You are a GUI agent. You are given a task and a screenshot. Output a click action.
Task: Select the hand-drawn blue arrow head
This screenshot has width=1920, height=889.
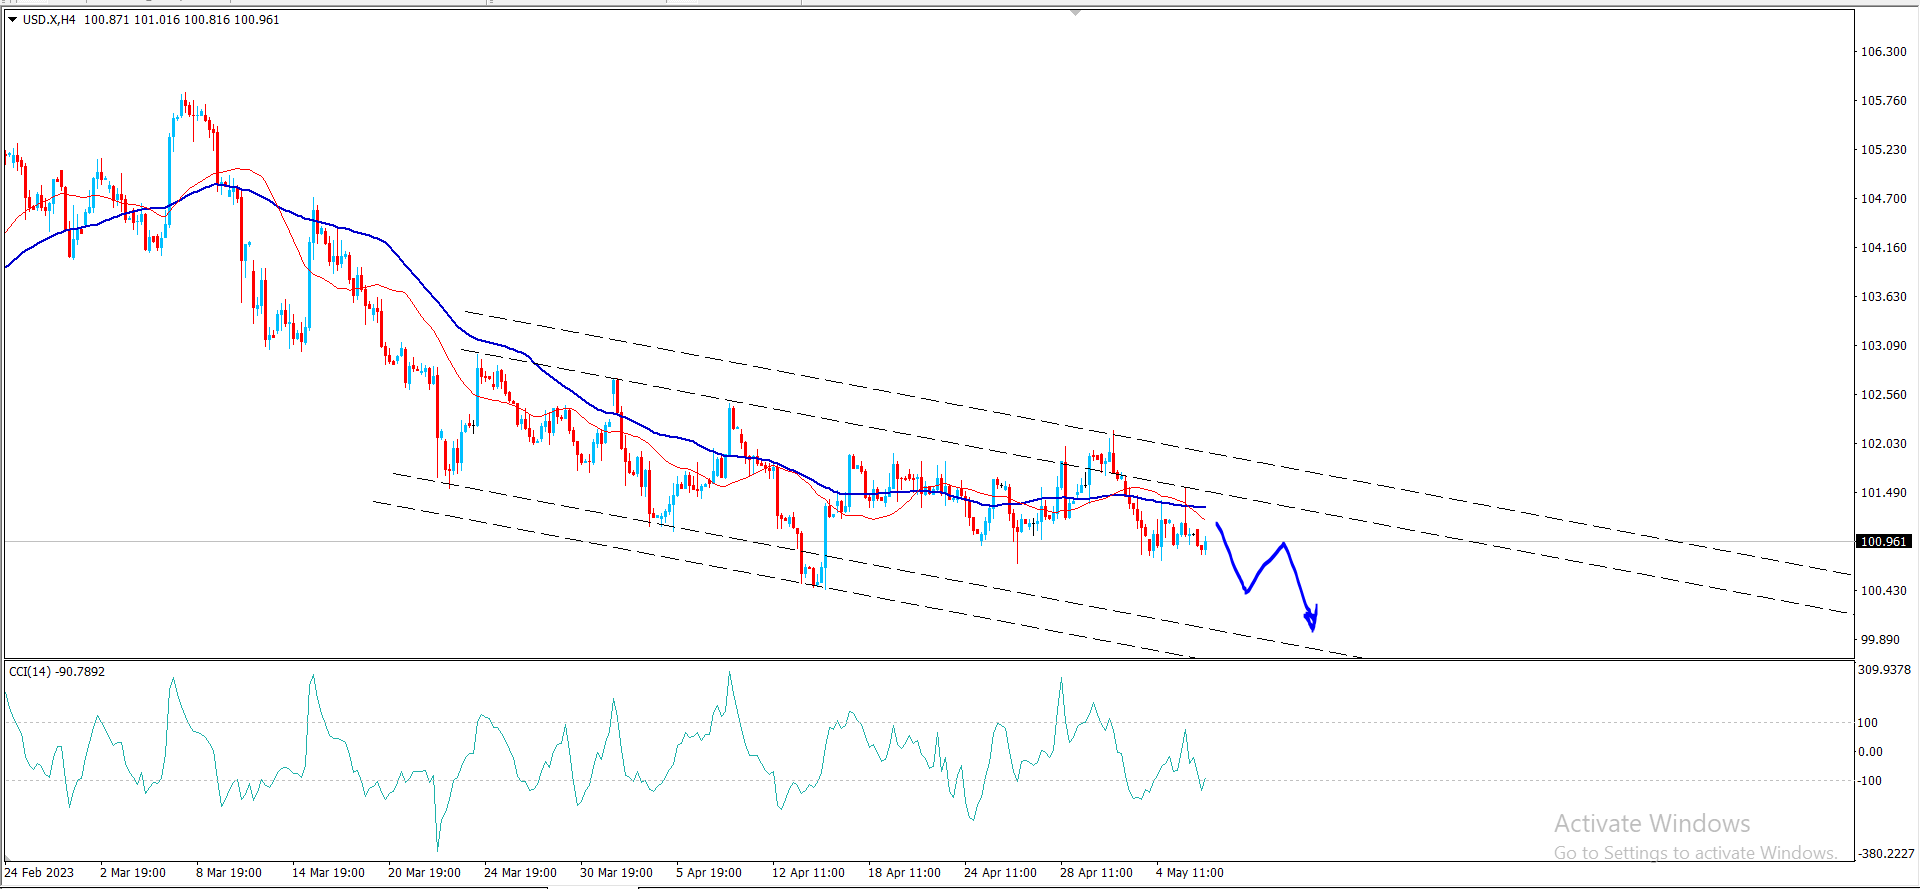click(1311, 621)
